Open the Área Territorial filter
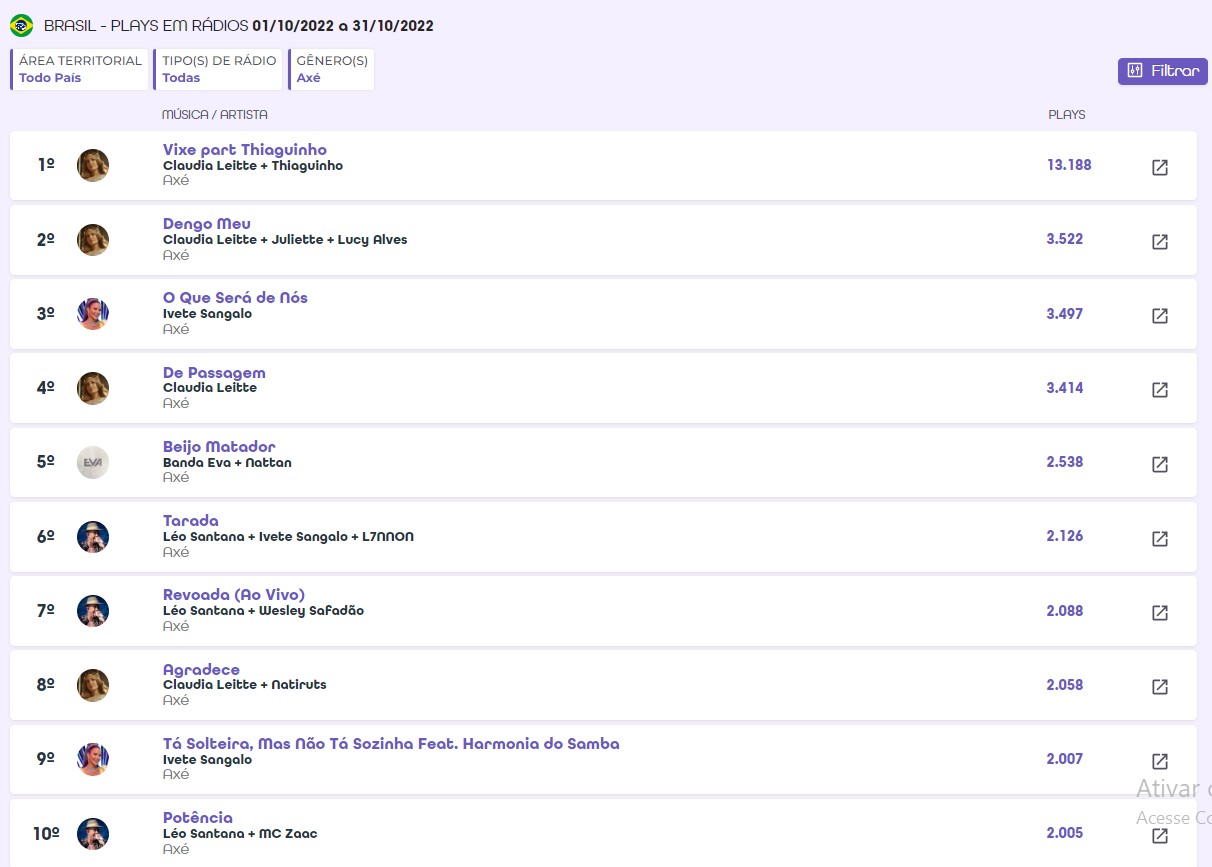This screenshot has height=867, width=1212. point(79,69)
